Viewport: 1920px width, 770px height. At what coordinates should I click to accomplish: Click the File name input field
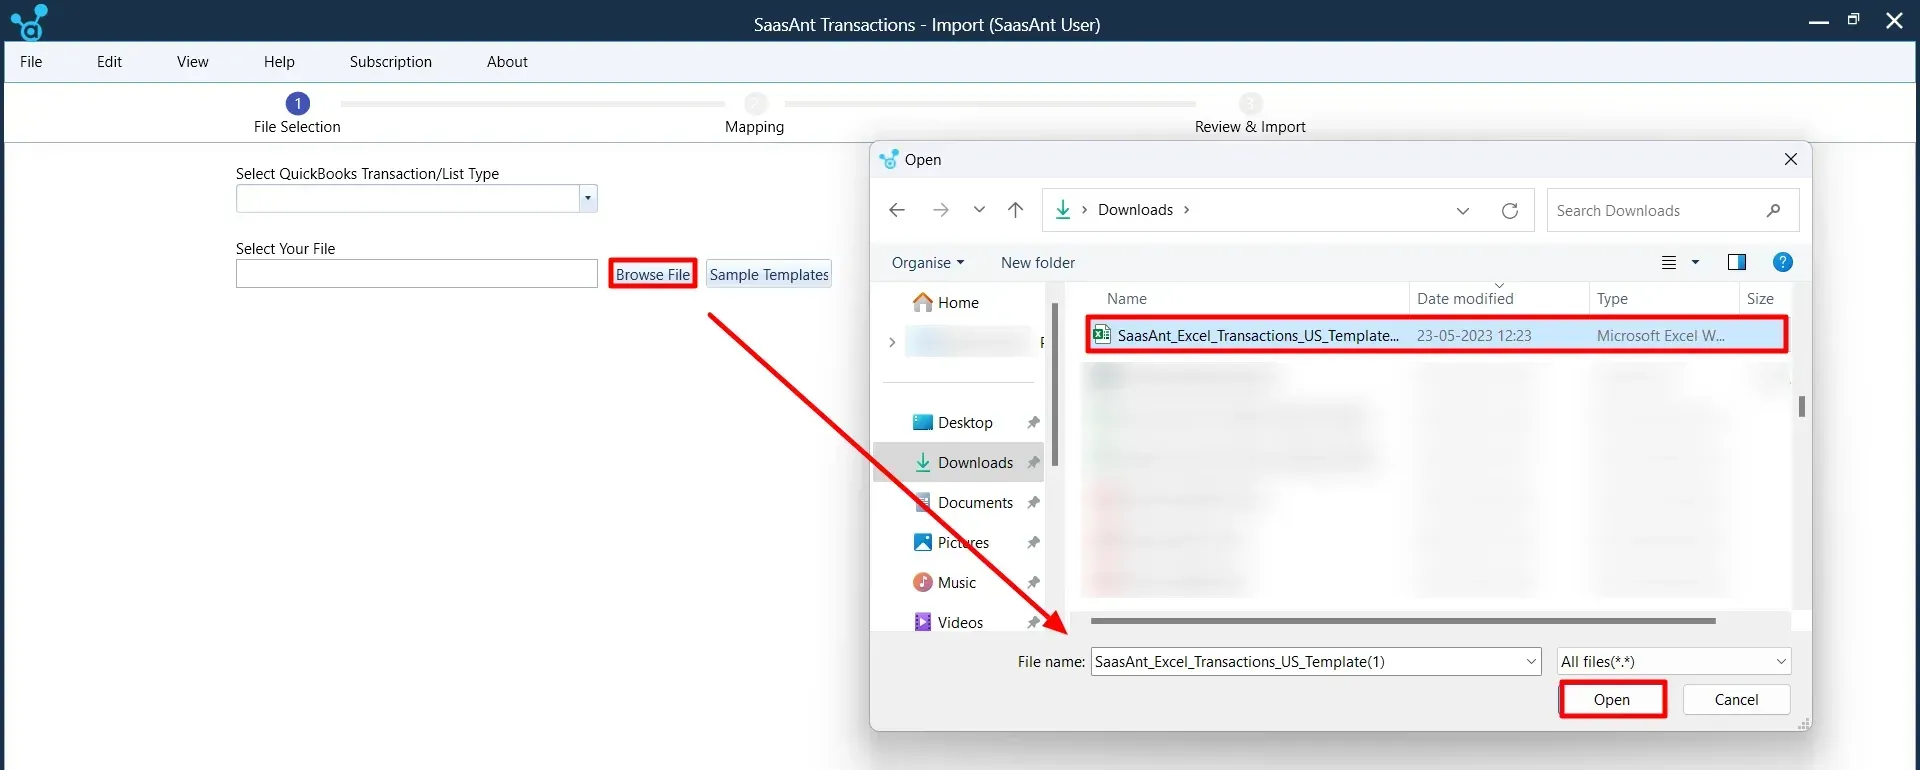(x=1316, y=662)
